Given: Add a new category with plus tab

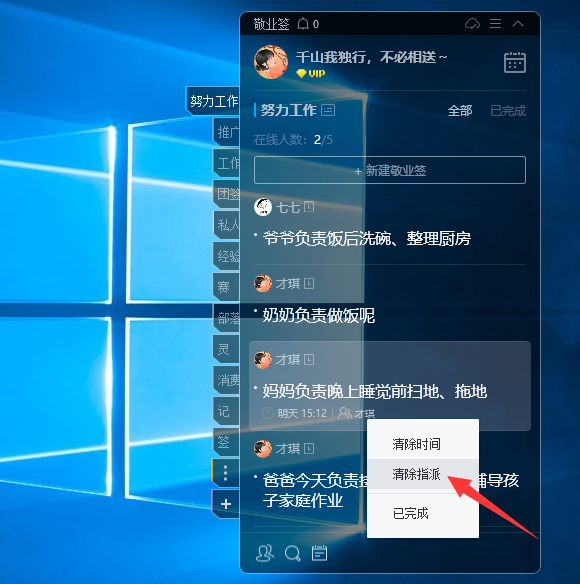Looking at the screenshot, I should point(225,504).
